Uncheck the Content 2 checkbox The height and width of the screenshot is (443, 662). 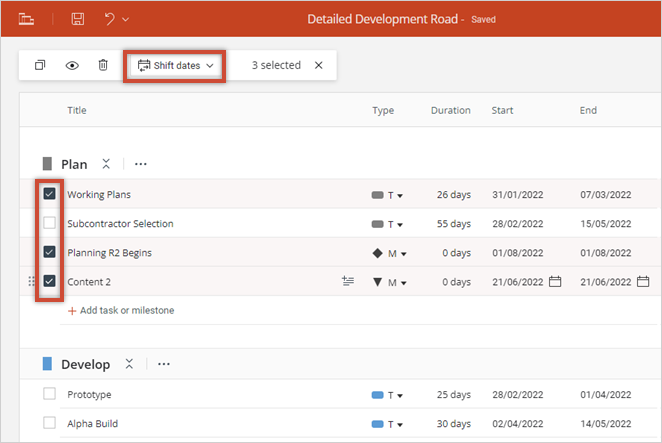coord(49,281)
